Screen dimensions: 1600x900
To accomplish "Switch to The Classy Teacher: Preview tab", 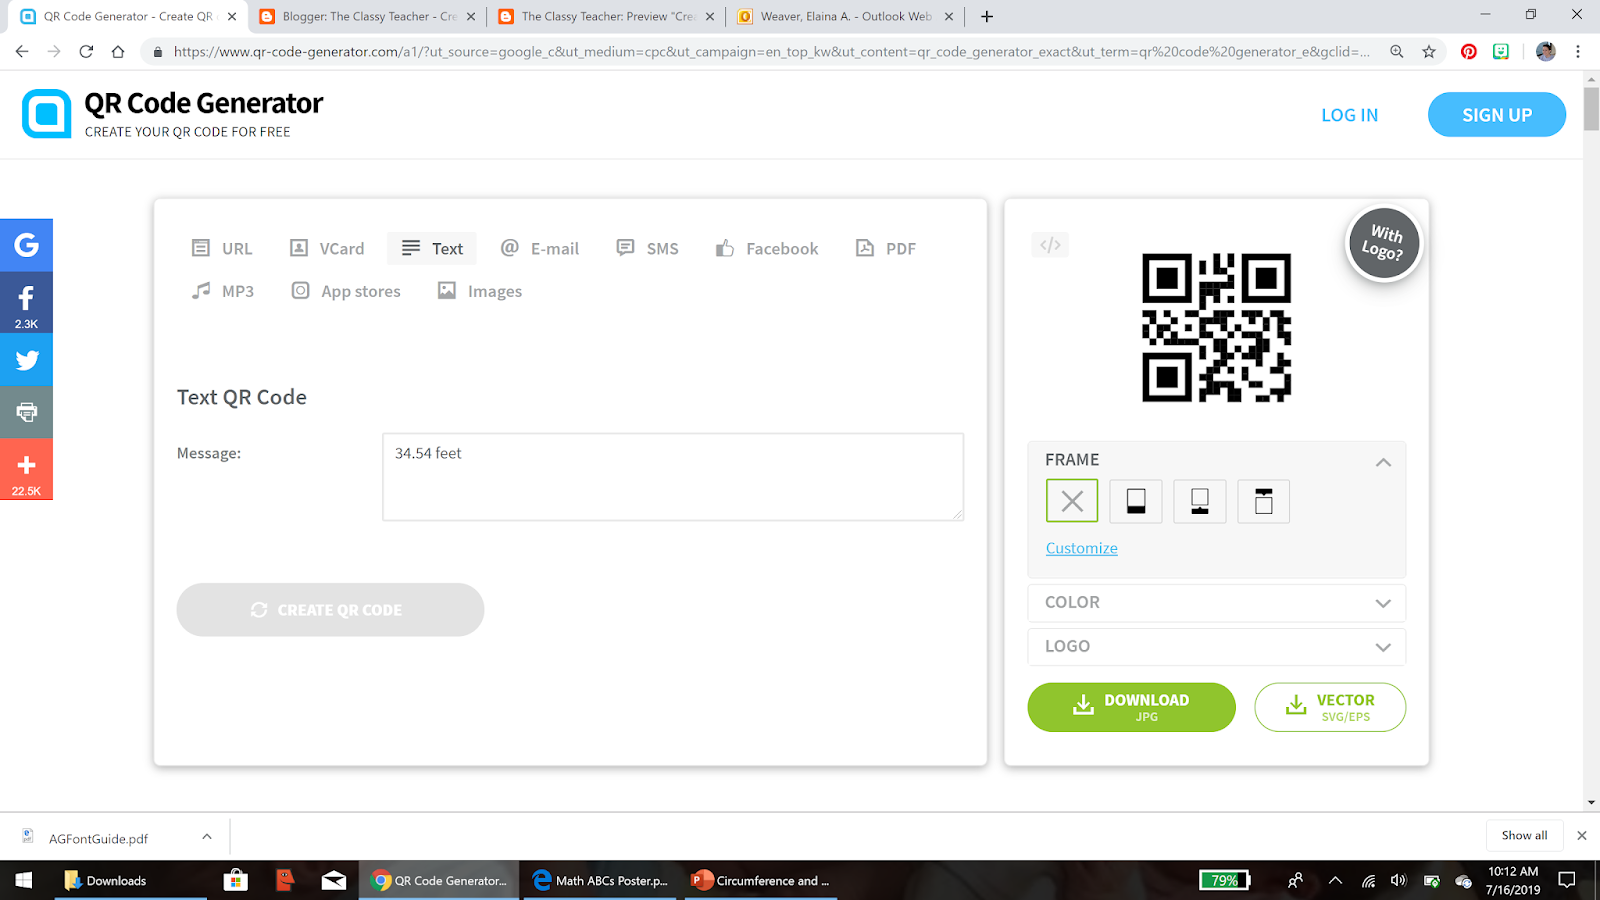I will [606, 16].
